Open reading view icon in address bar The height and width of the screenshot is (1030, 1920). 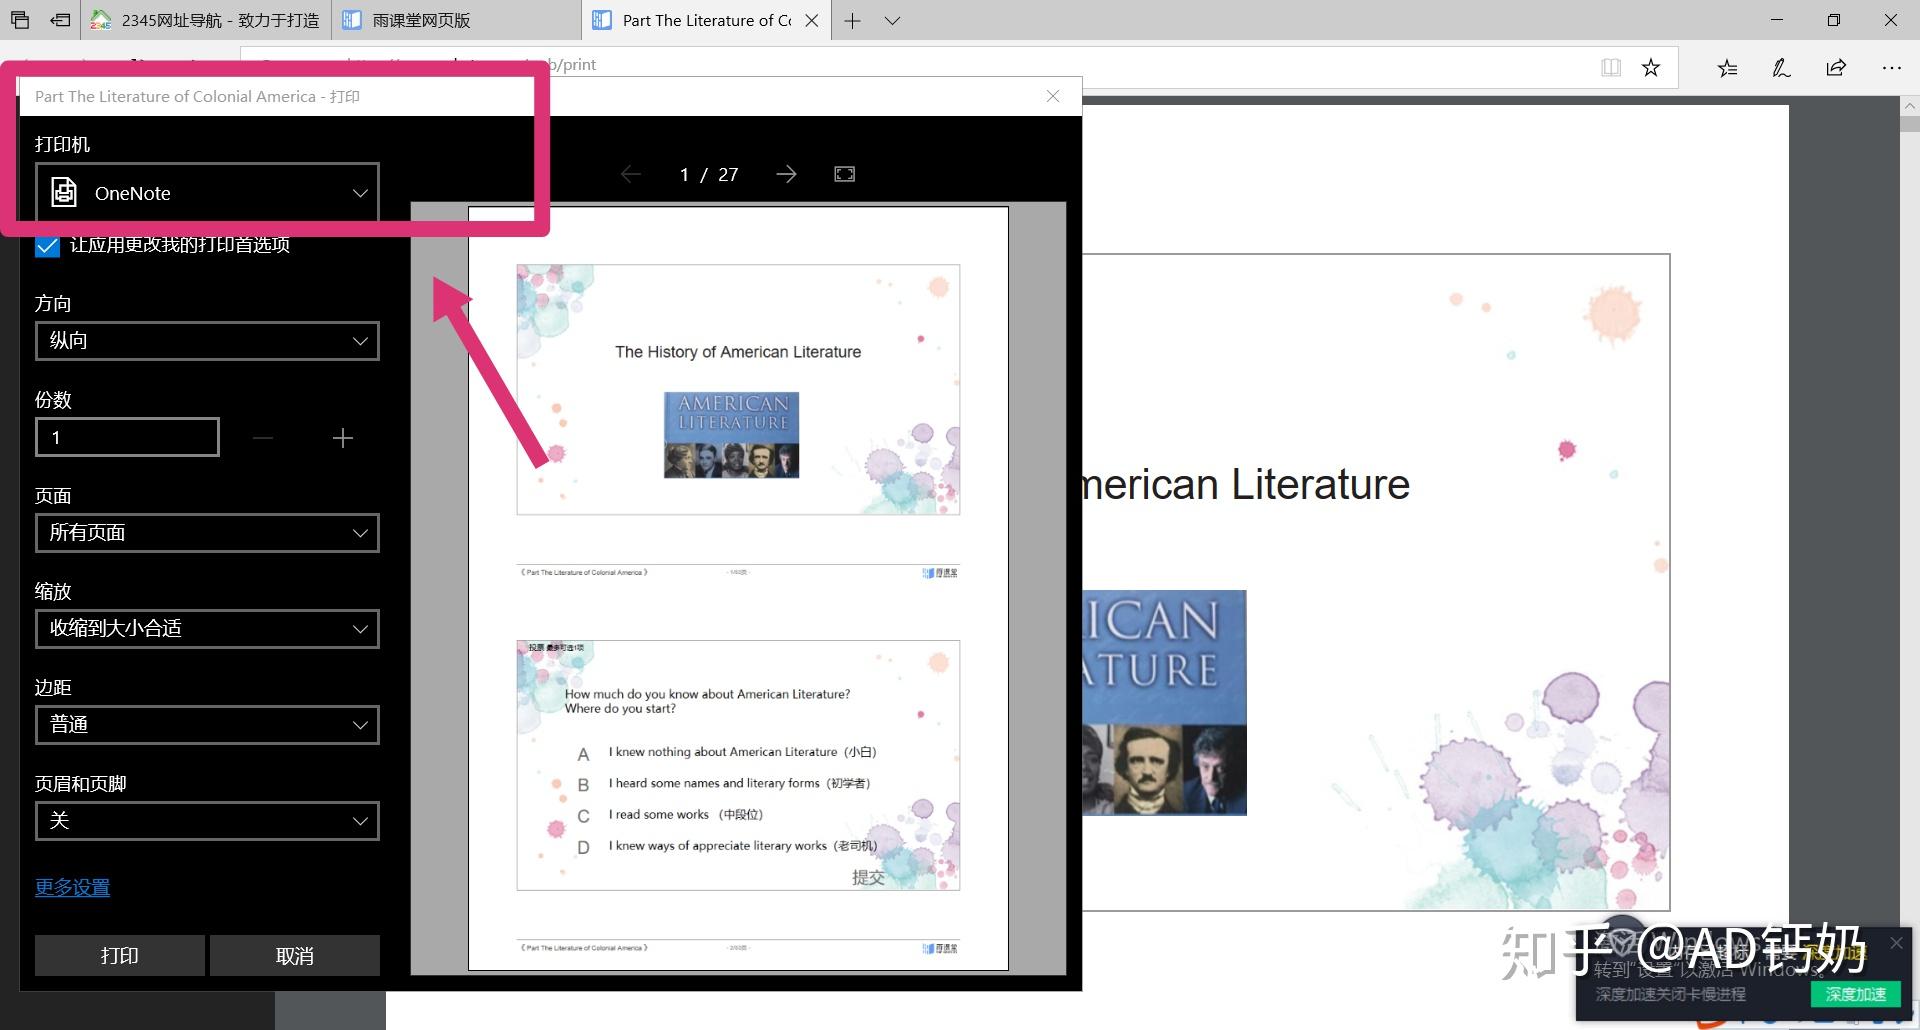click(1611, 67)
